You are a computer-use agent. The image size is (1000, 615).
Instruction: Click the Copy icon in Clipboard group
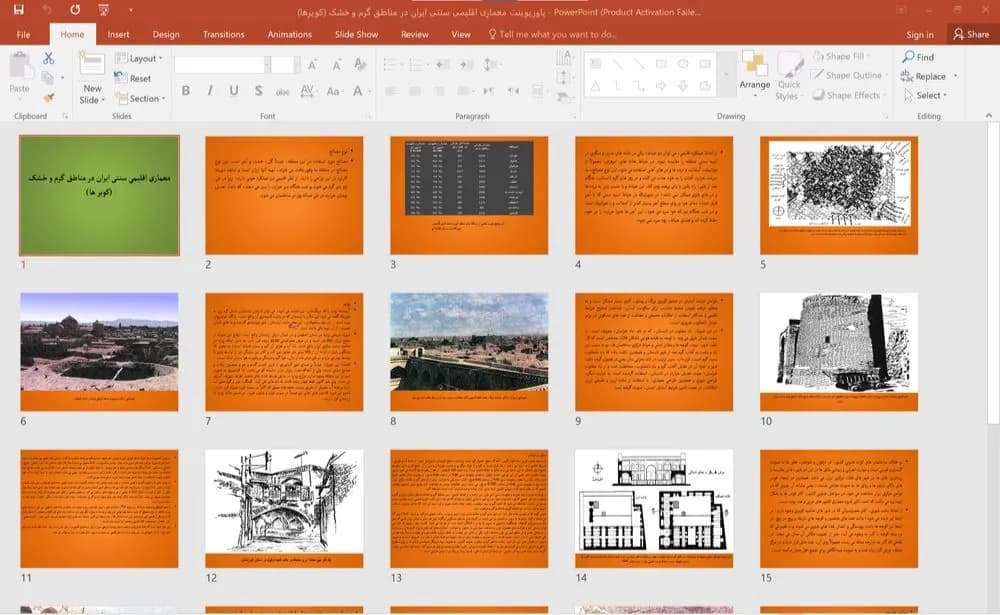pos(48,78)
